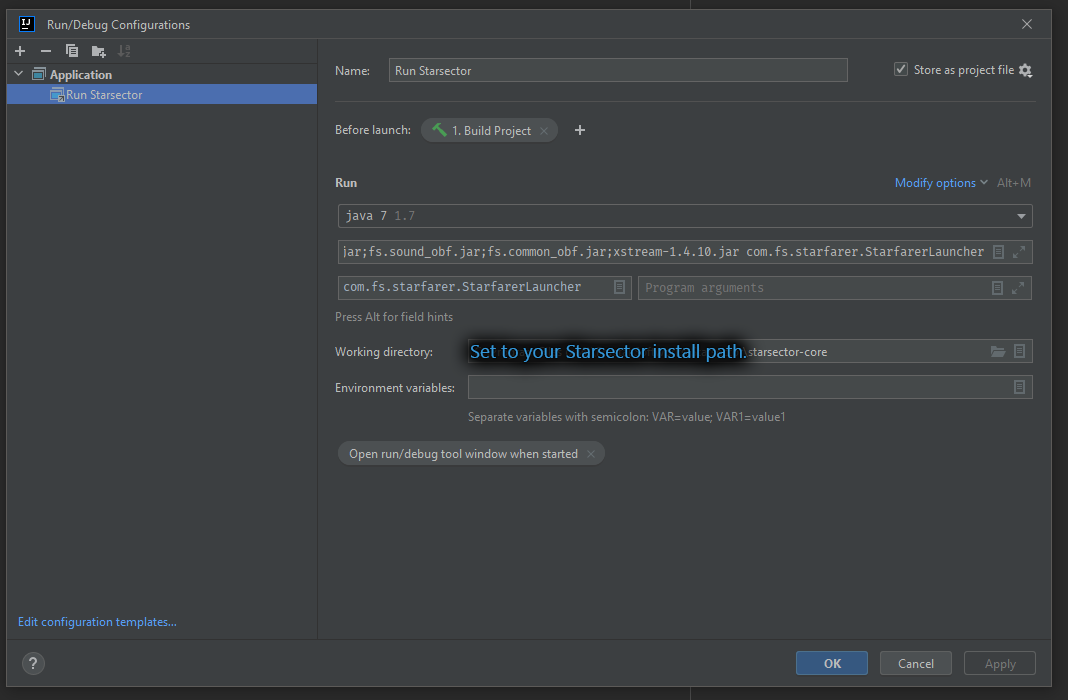Create a new configuration folder
This screenshot has height=700, width=1068.
98,51
